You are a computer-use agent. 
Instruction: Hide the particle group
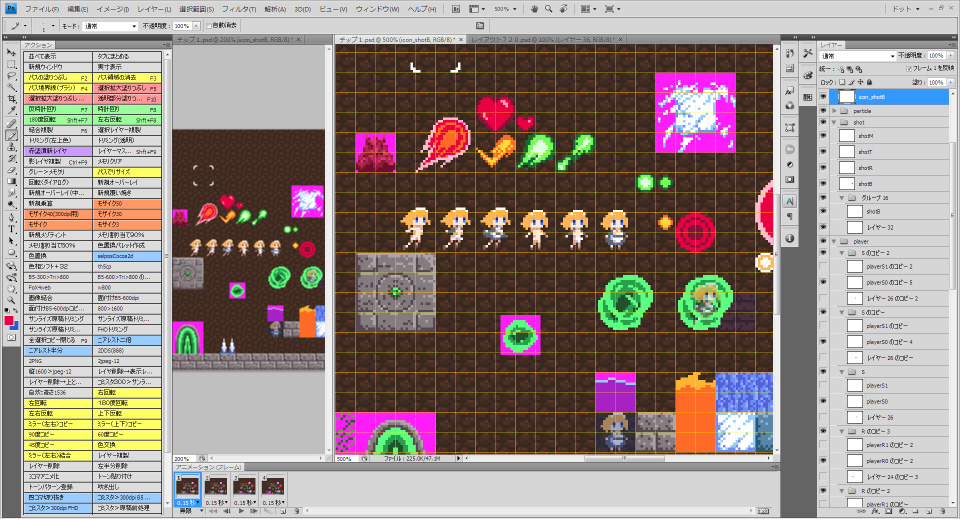(823, 111)
